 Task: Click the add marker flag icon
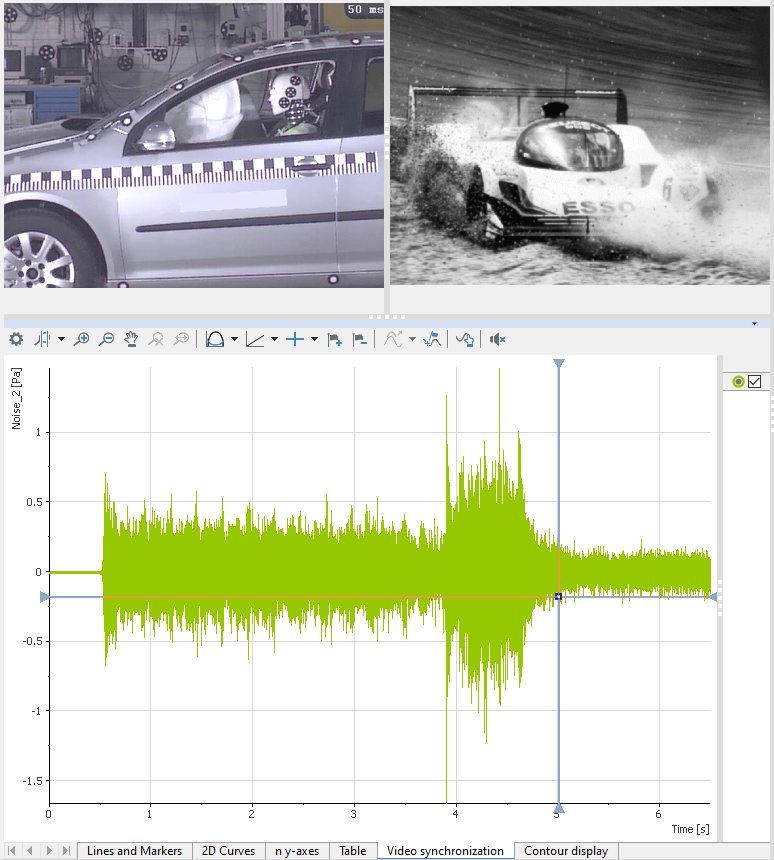[335, 340]
